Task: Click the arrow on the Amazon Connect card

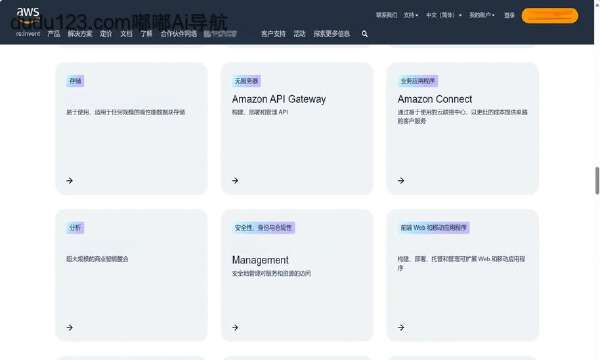Action: point(401,181)
